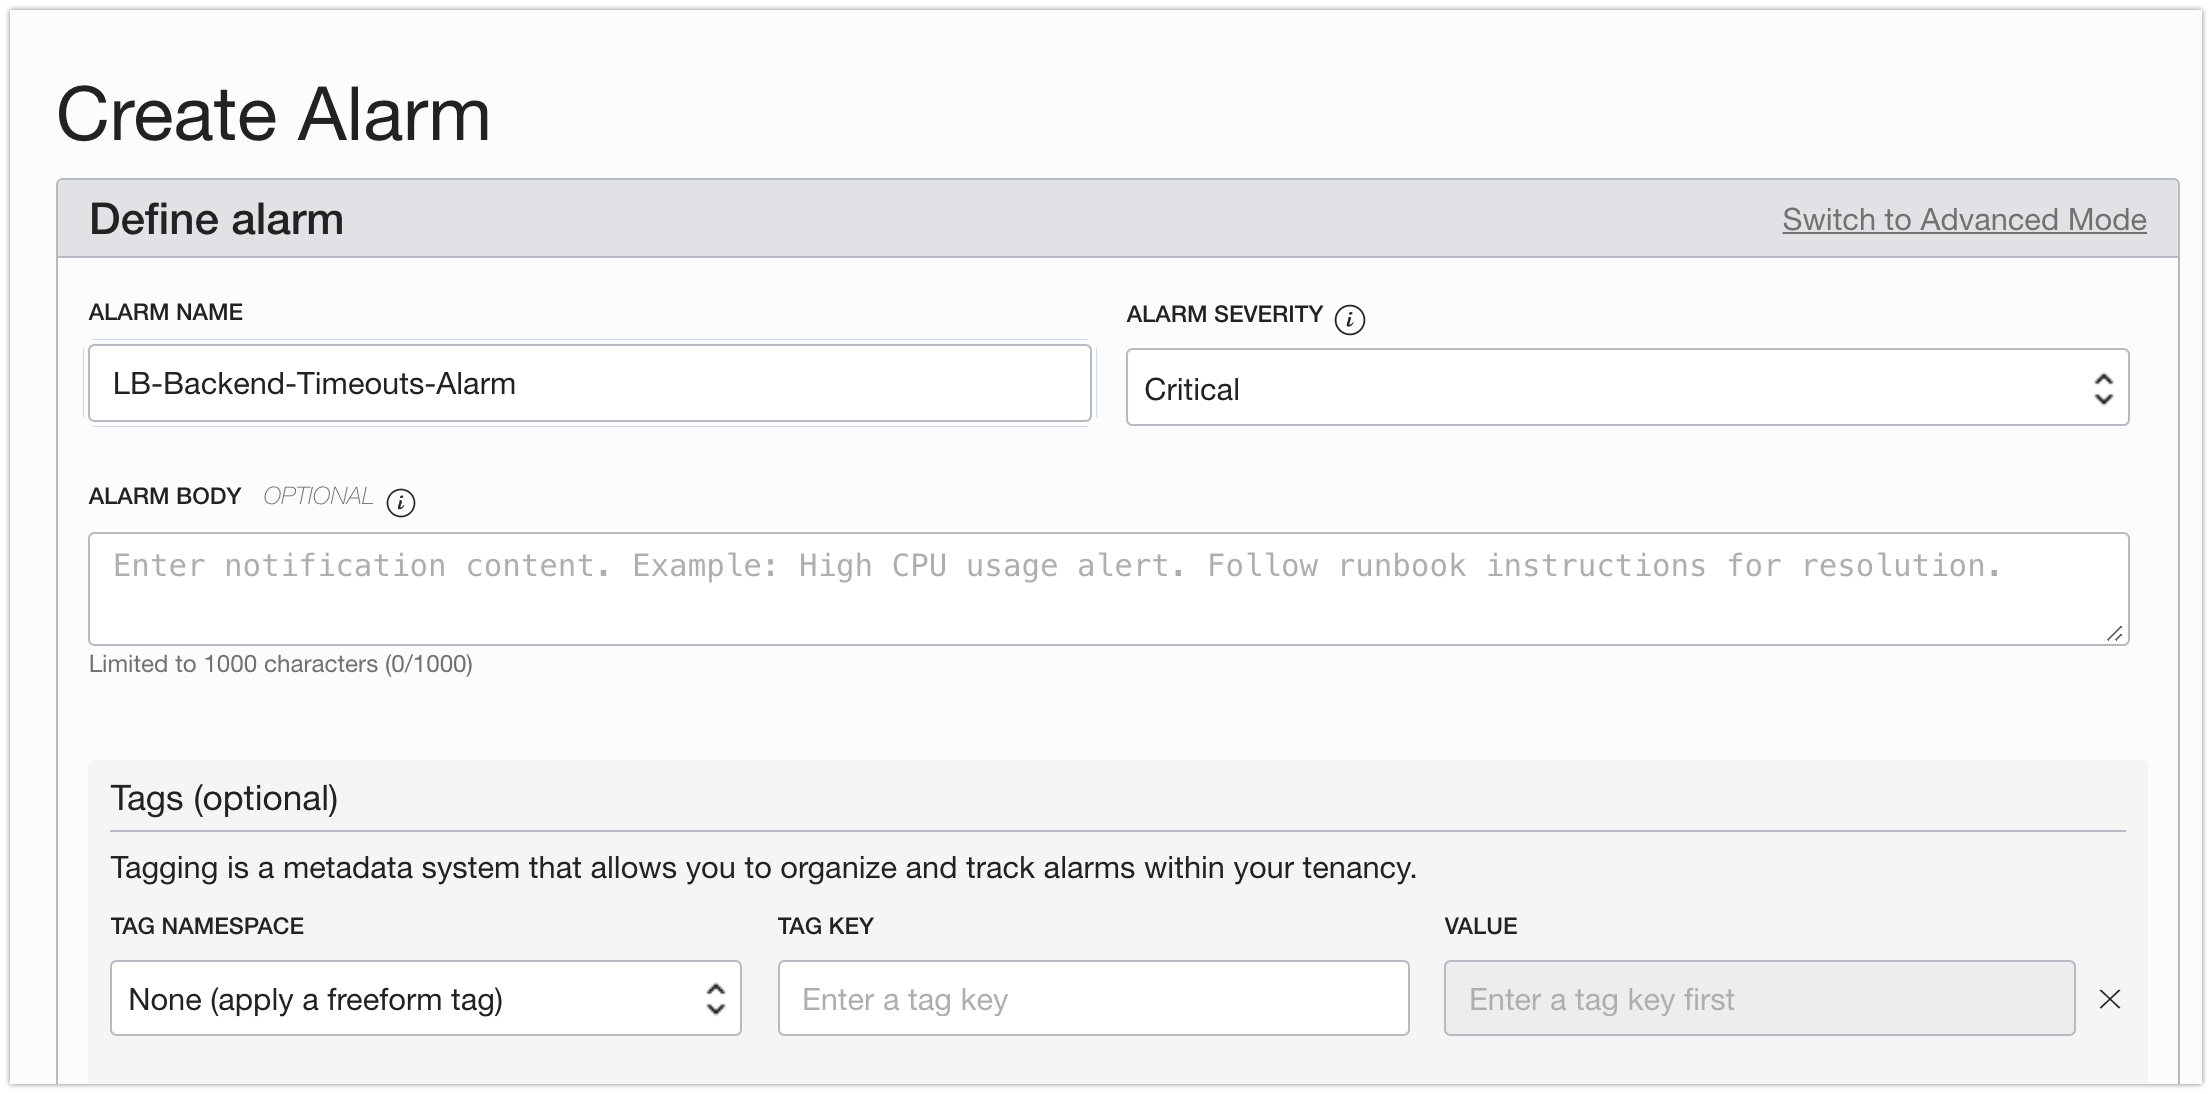Click the Tag Namespace stepper chevron icon
Viewport: 2212px width, 1094px height.
715,998
